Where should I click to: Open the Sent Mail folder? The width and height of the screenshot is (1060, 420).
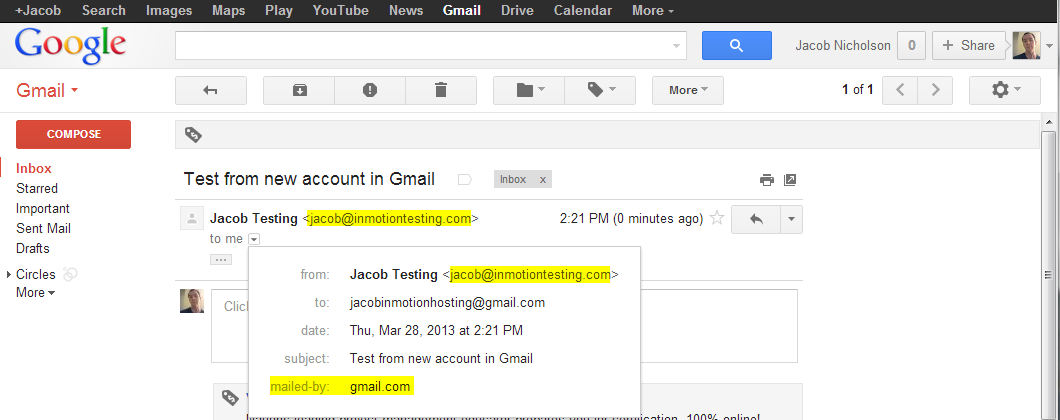[x=43, y=229]
